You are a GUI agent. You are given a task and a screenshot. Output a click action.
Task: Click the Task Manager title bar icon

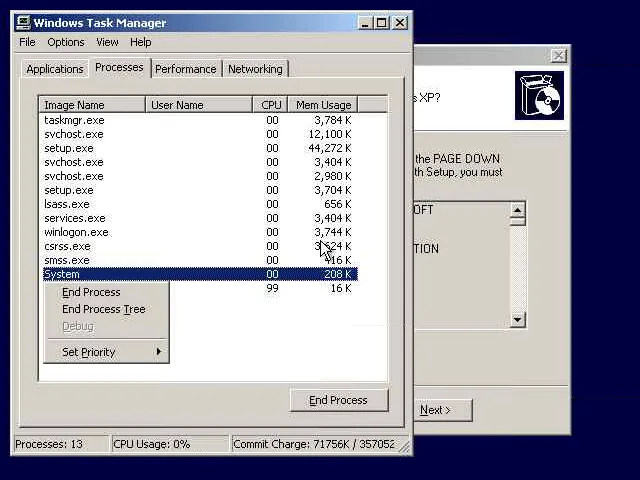[23, 23]
